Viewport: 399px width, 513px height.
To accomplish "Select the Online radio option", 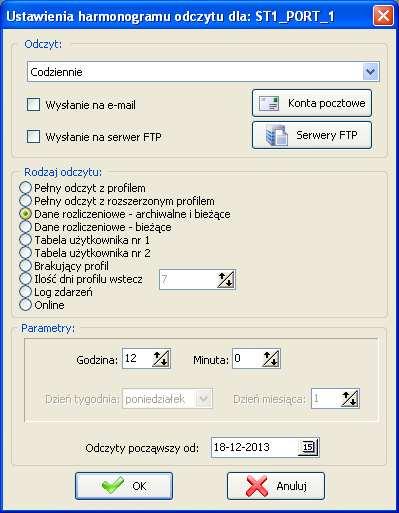I will (26, 305).
